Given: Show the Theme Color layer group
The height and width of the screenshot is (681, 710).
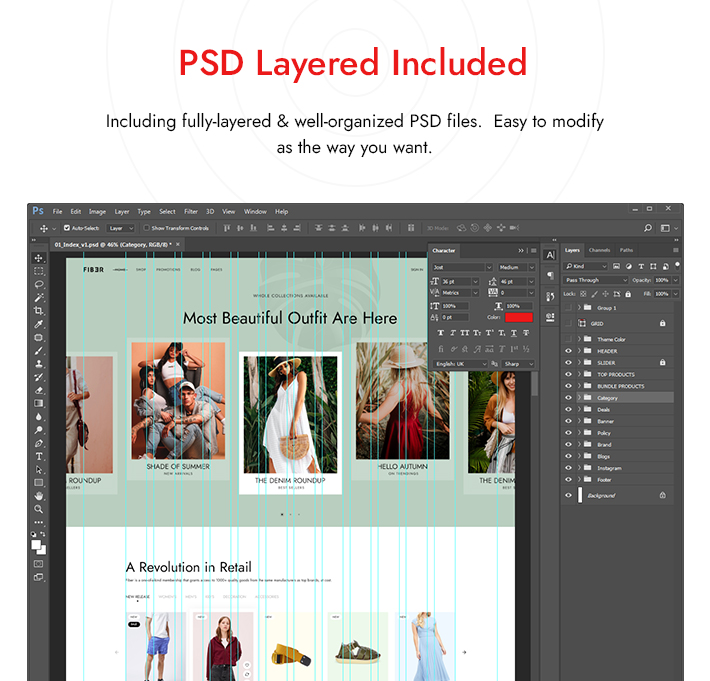Looking at the screenshot, I should pos(568,339).
